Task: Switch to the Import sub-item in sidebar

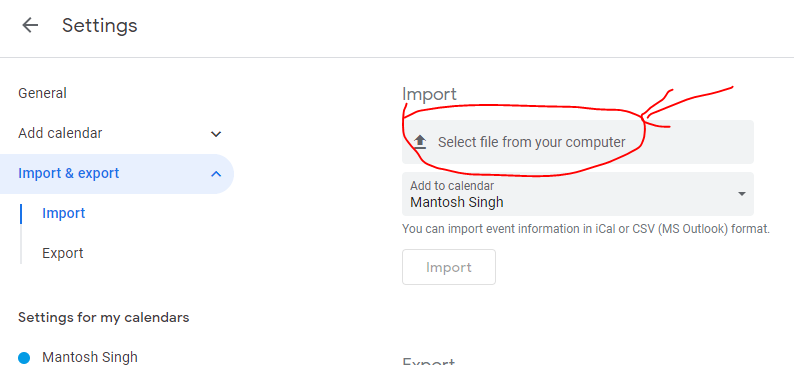Action: (64, 213)
